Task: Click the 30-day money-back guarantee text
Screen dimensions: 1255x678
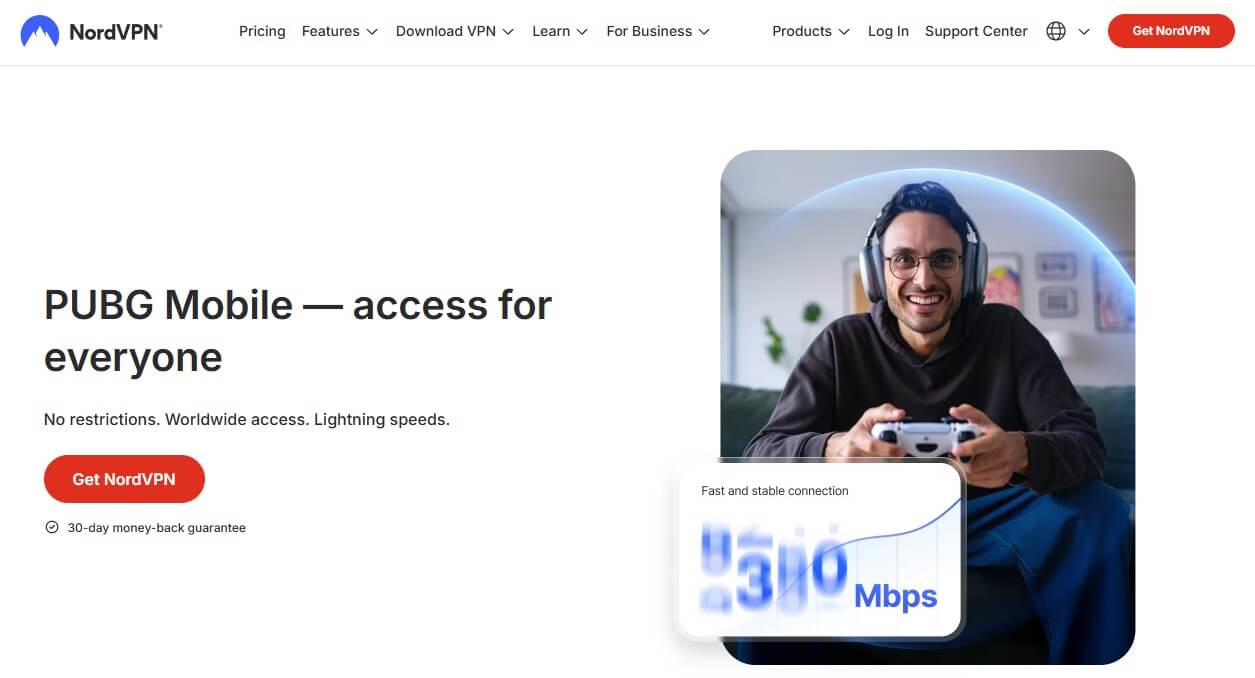Action: 156,527
